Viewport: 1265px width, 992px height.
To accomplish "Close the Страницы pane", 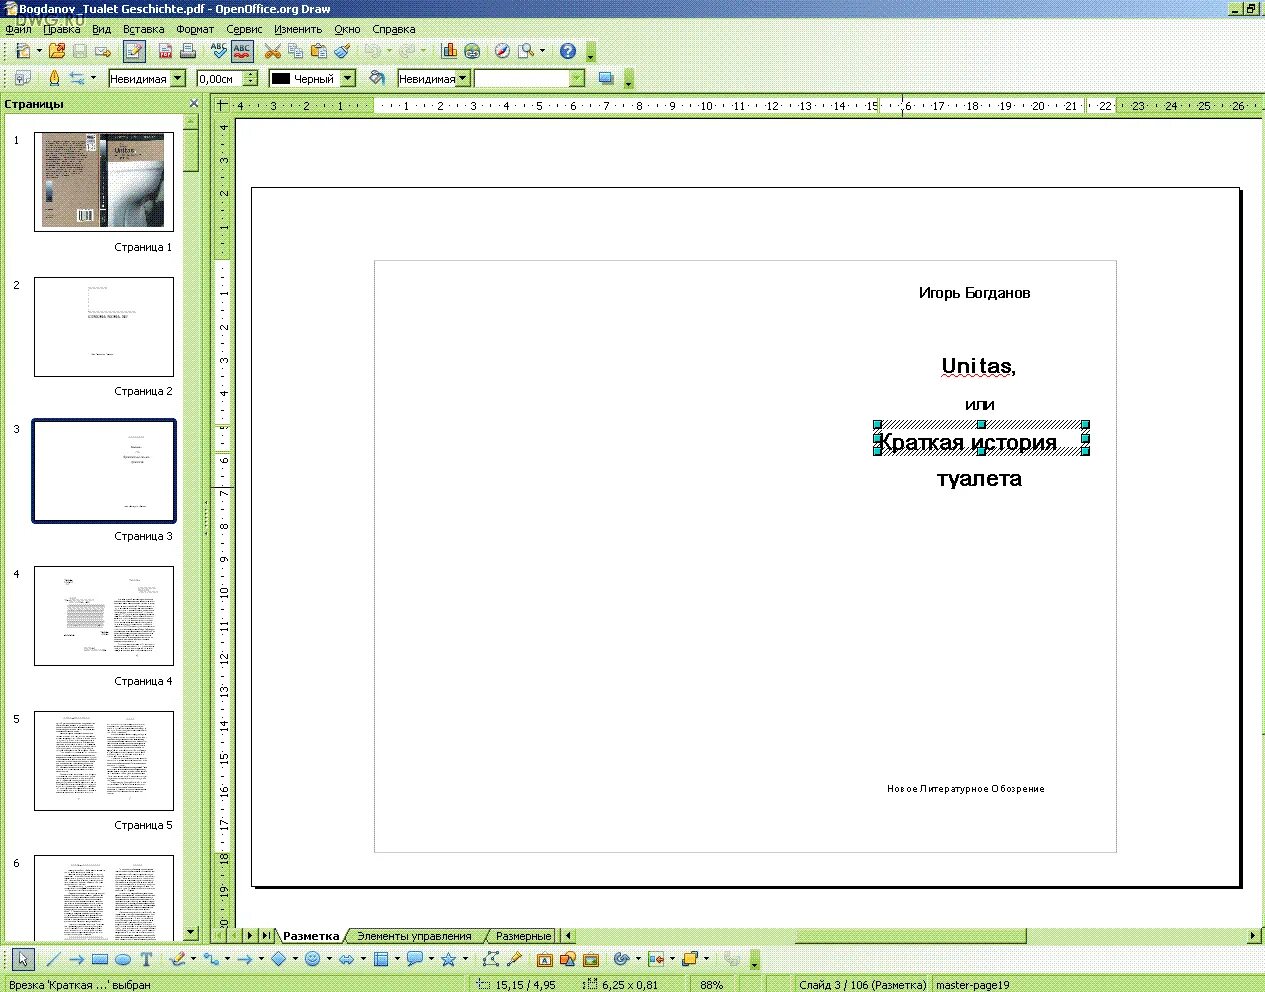I will (x=194, y=103).
